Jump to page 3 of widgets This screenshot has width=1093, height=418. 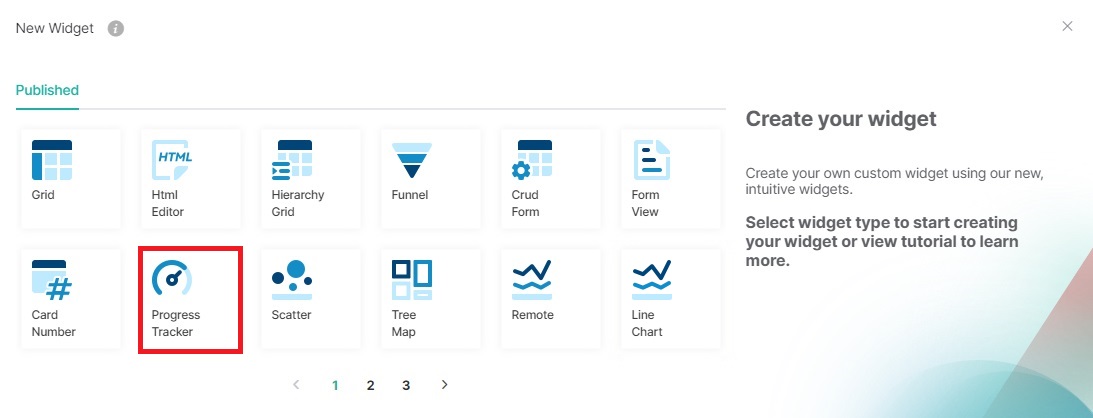tap(406, 385)
